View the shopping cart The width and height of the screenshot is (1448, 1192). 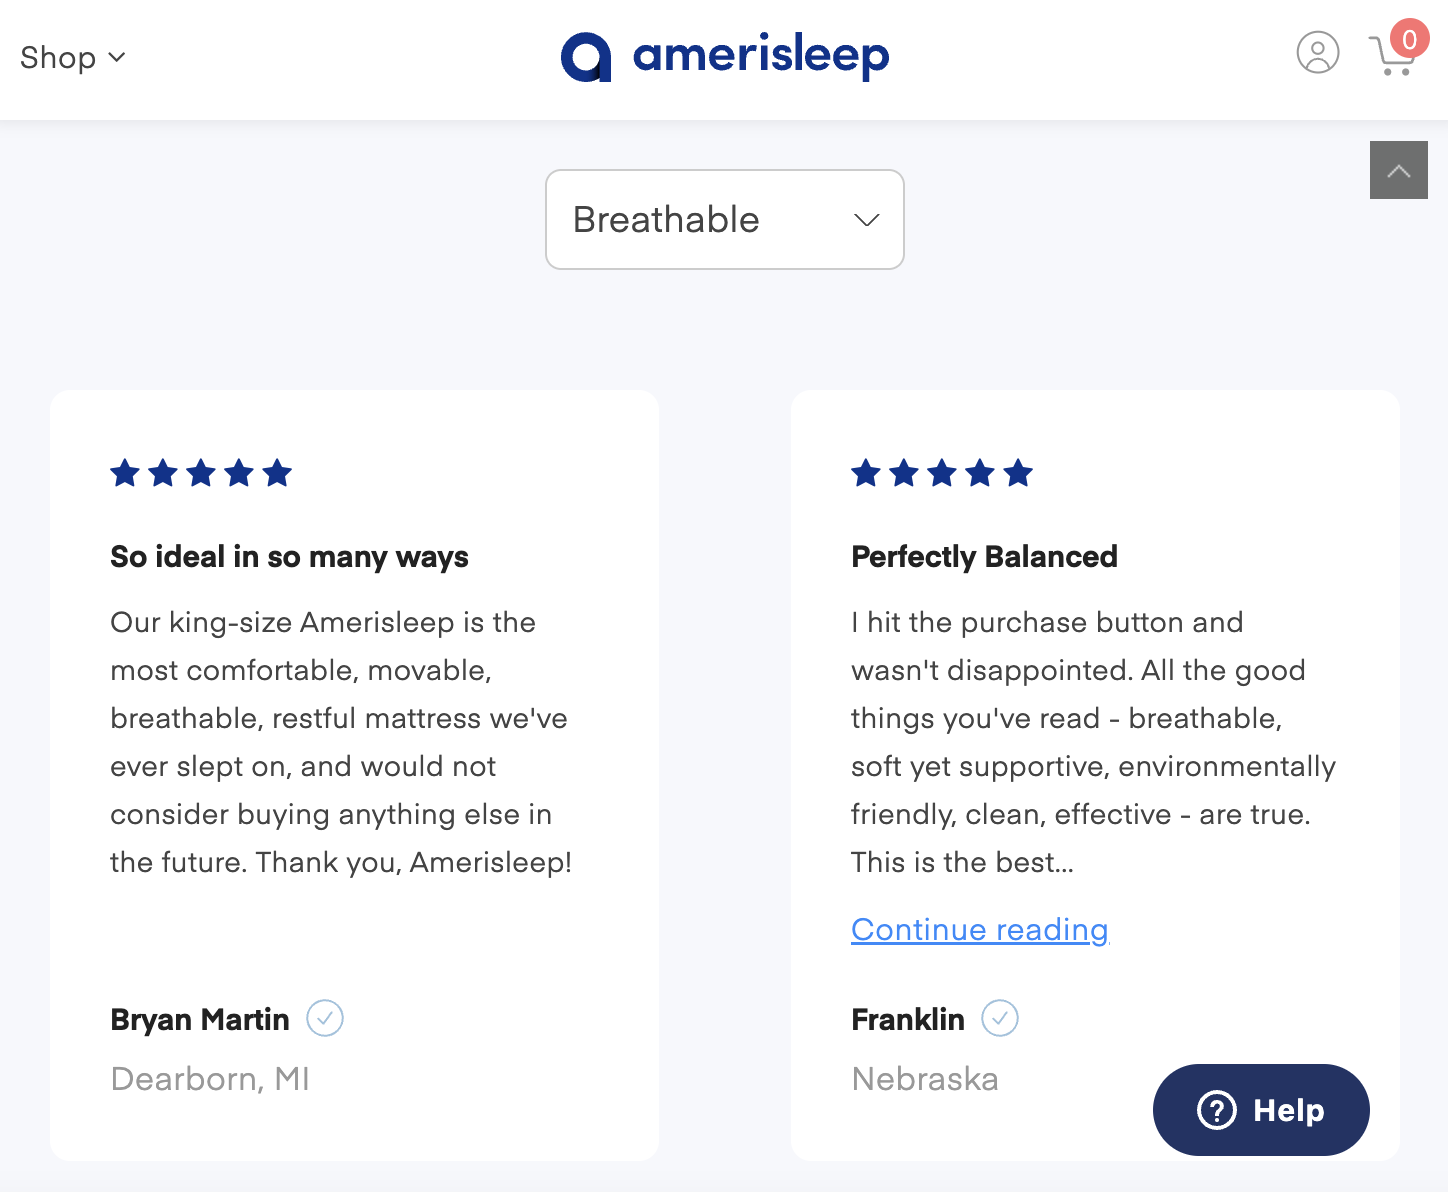[x=1389, y=58]
